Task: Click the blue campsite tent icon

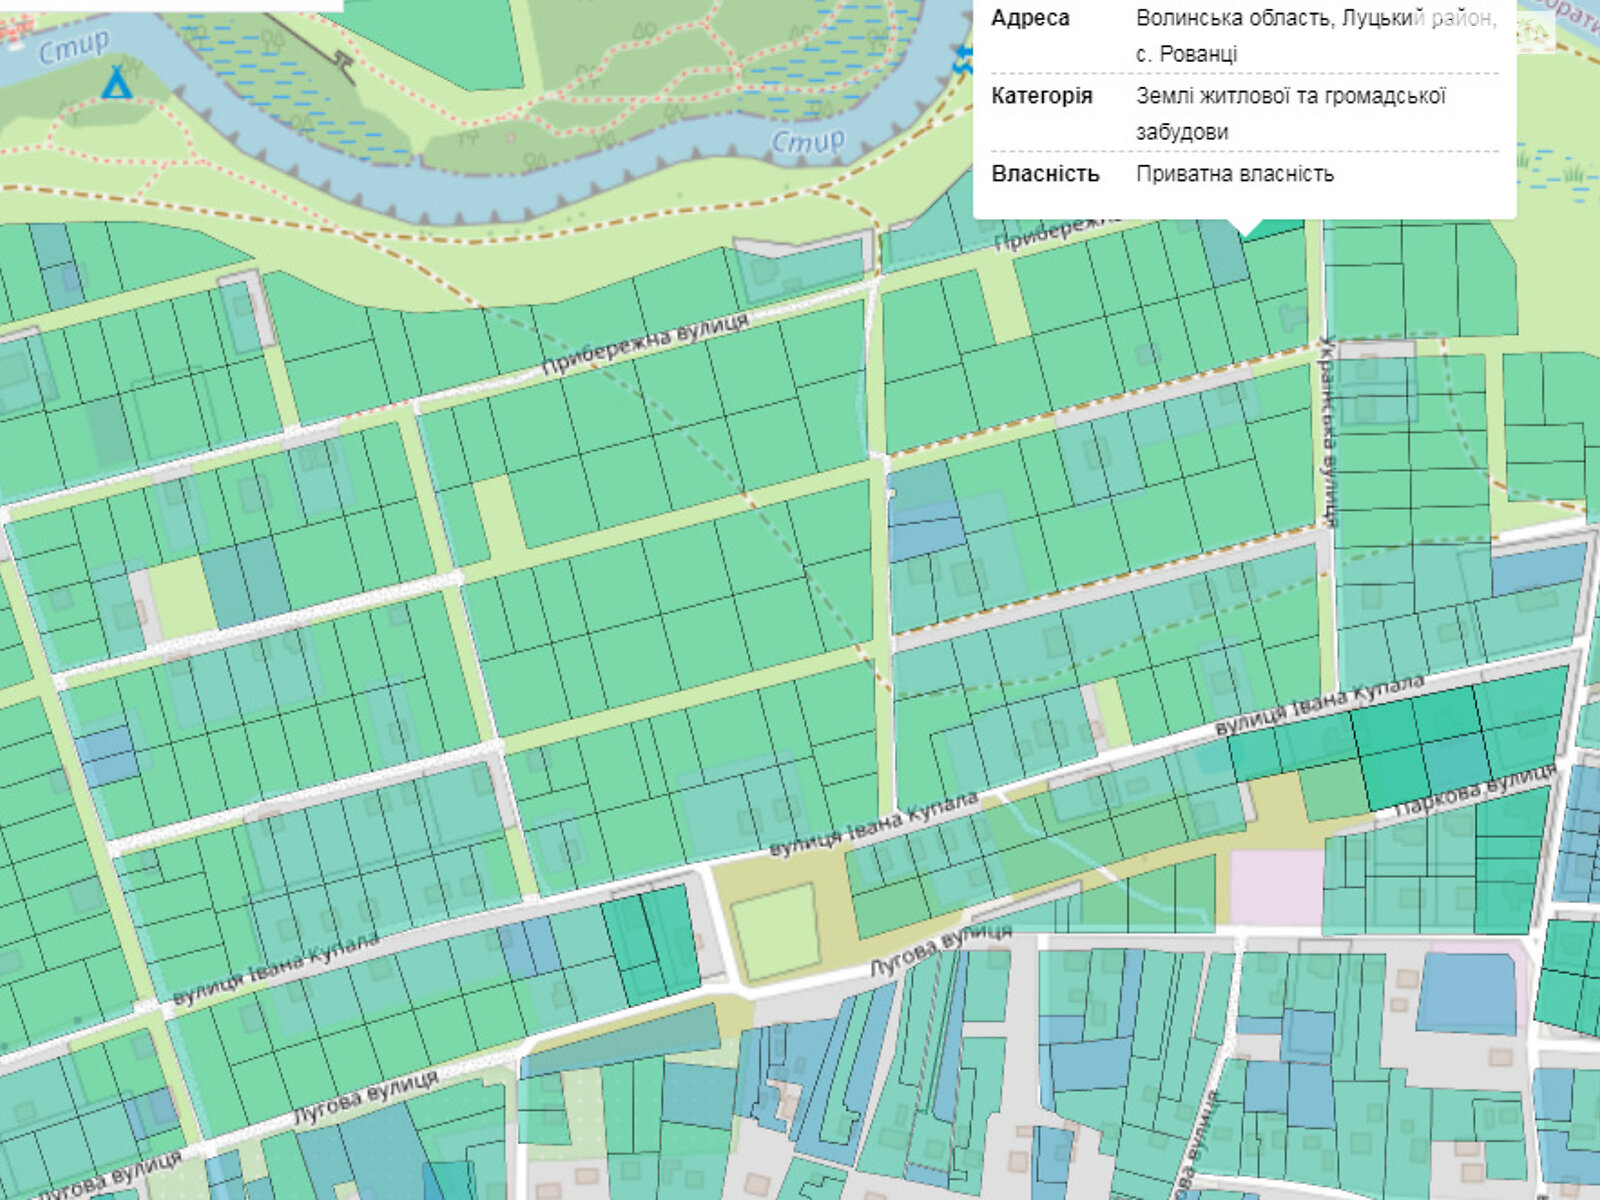Action: [x=117, y=82]
